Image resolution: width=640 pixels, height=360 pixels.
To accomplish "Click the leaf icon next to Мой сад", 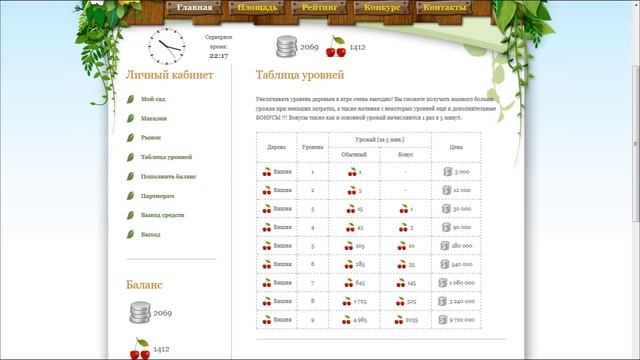I will click(x=131, y=99).
